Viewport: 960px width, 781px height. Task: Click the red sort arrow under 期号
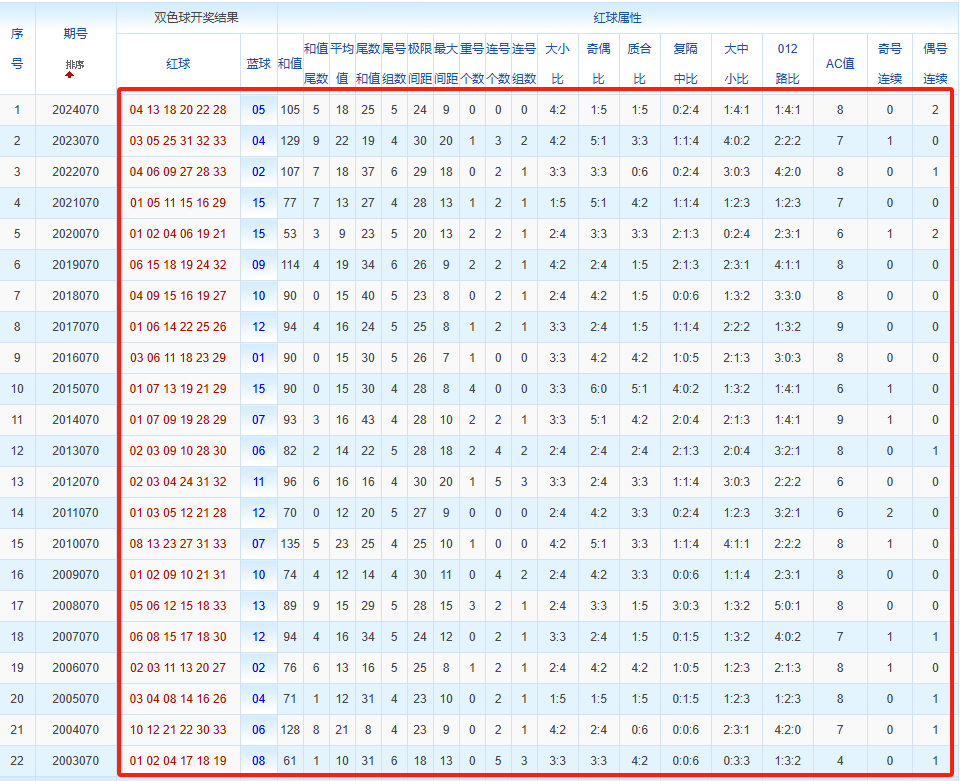pyautogui.click(x=70, y=75)
